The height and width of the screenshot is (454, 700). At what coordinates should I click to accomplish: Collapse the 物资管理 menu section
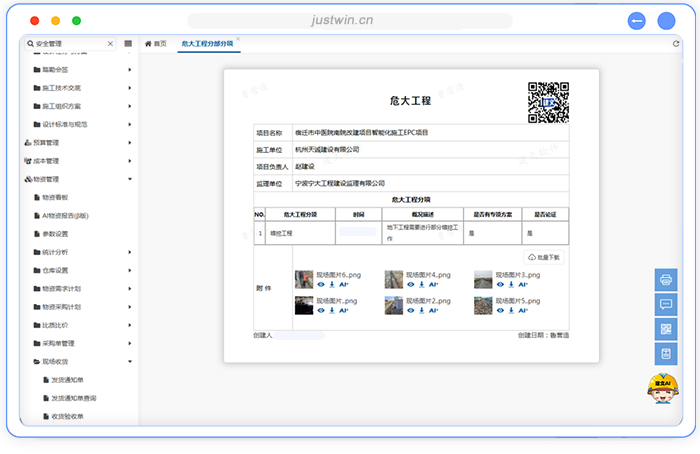coord(129,179)
